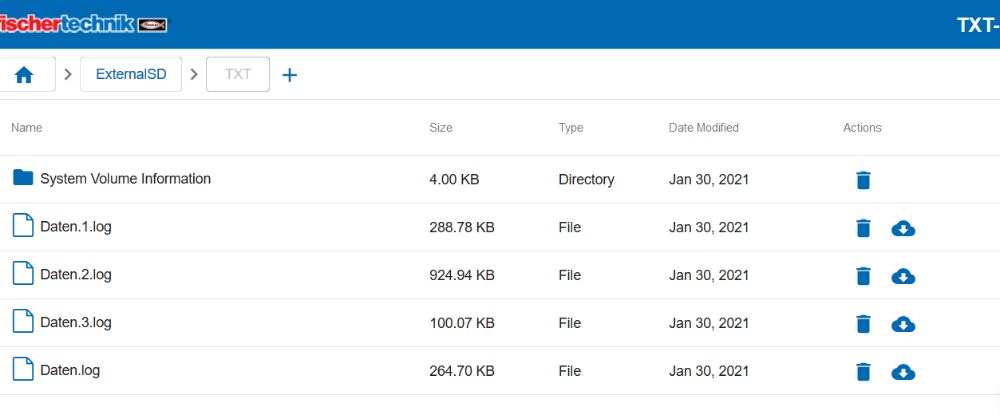
Task: Sort files by Name column header
Action: click(x=27, y=128)
